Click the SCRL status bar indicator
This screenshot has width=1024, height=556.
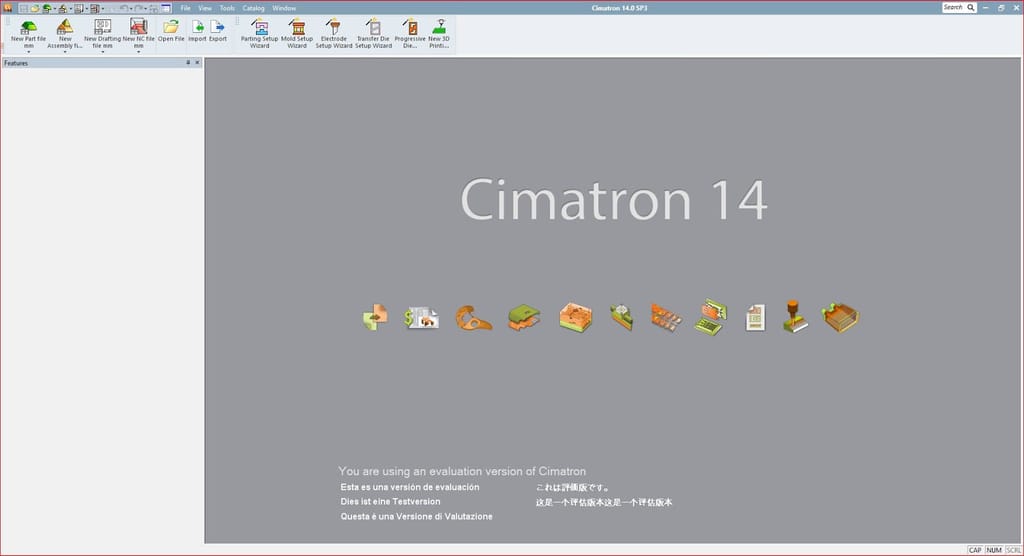point(1013,550)
